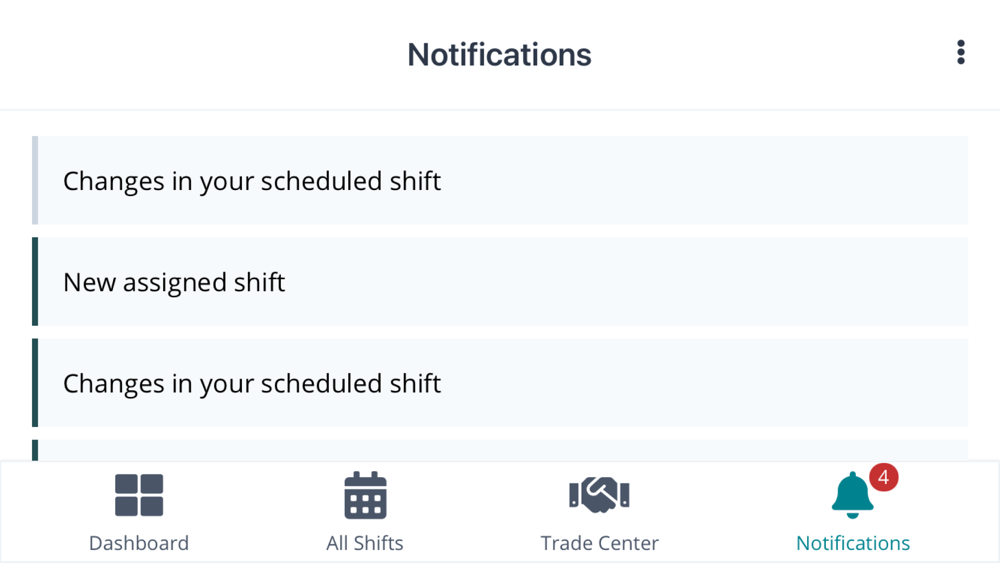Open the three-dot more options menu
This screenshot has width=1000, height=563.
[960, 53]
